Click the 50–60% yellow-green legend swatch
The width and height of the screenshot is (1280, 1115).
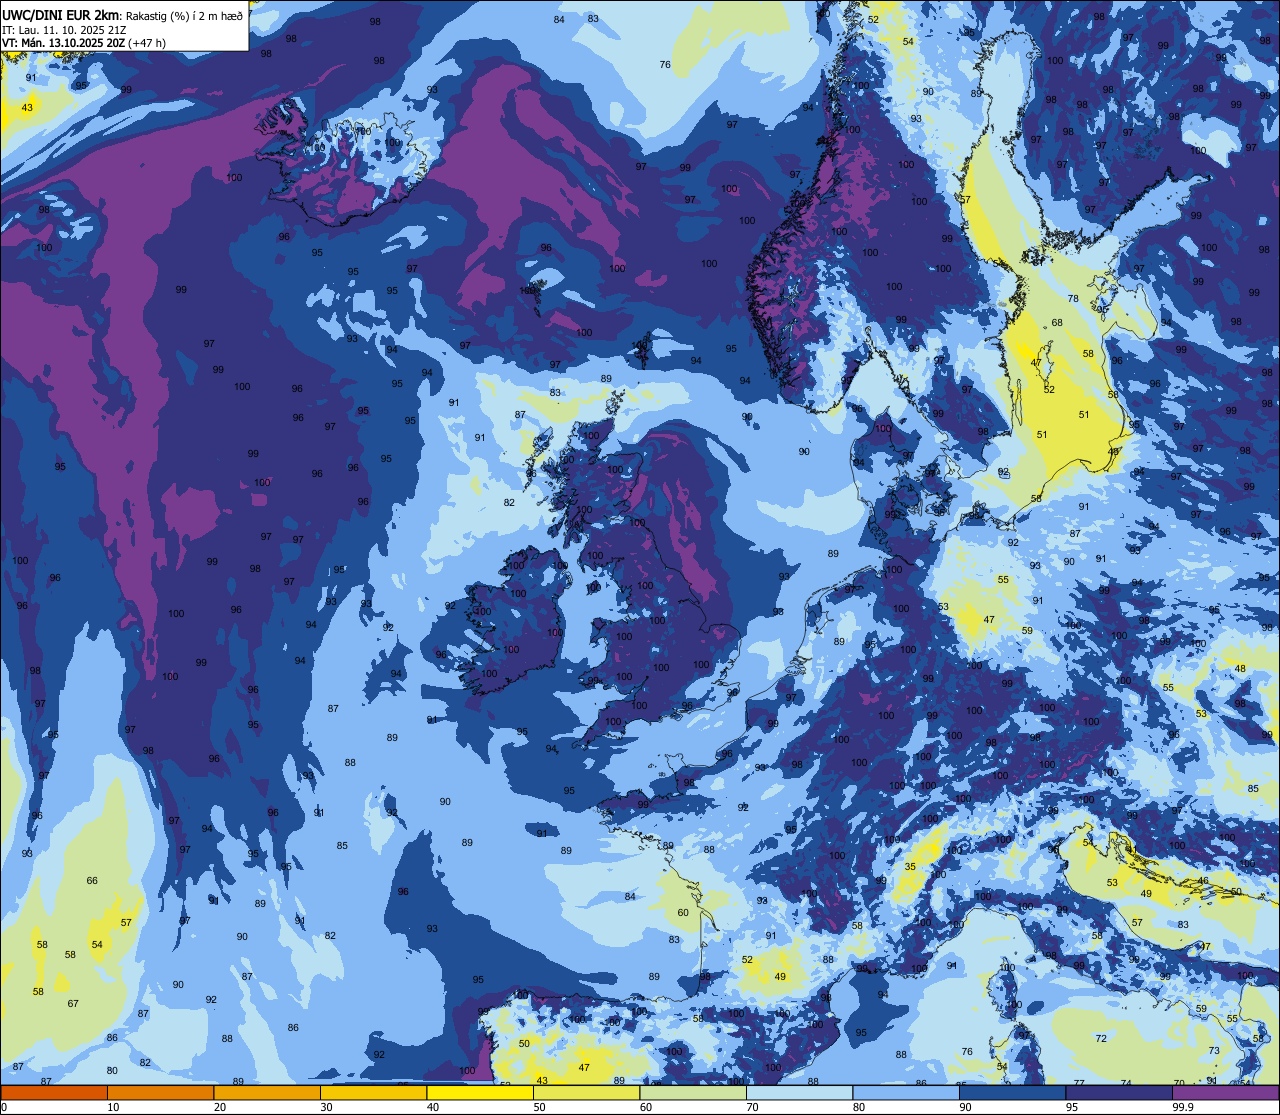(586, 1093)
